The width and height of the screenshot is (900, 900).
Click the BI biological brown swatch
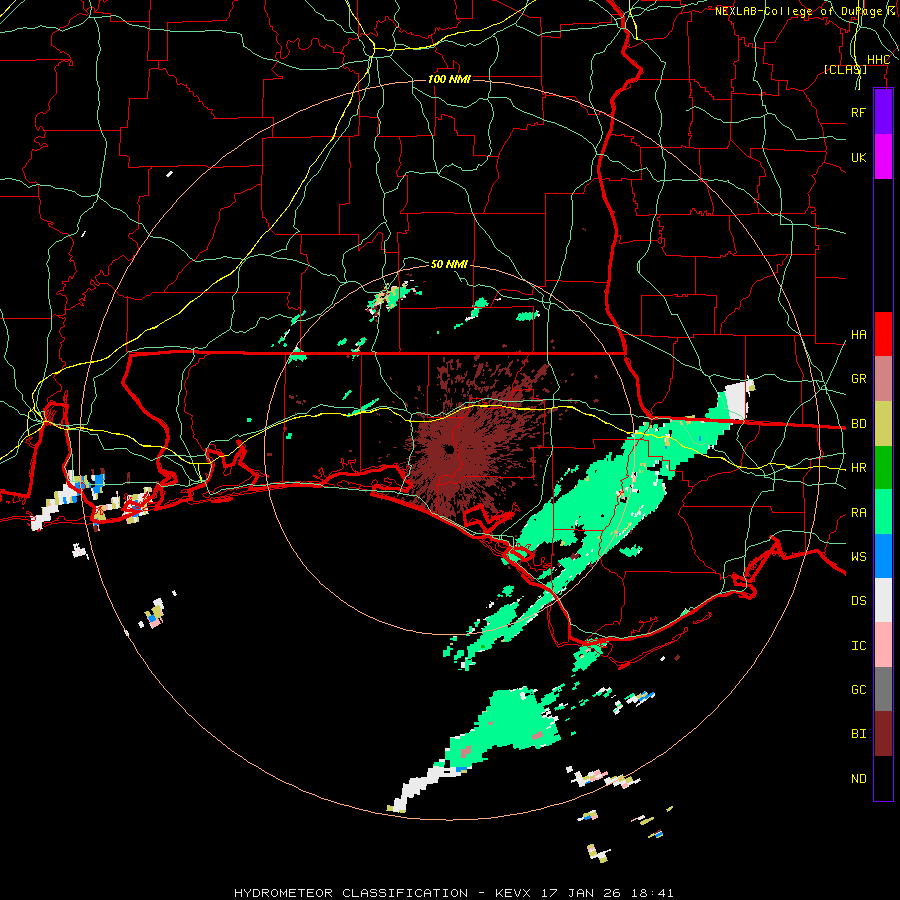(x=883, y=734)
